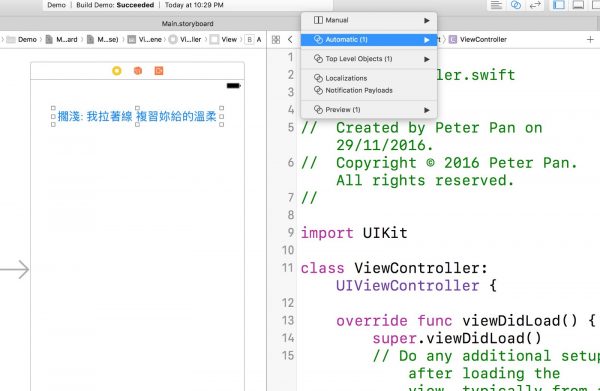The image size is (600, 391).
Task: Click the orange First Responder cube icon
Action: pyautogui.click(x=138, y=71)
